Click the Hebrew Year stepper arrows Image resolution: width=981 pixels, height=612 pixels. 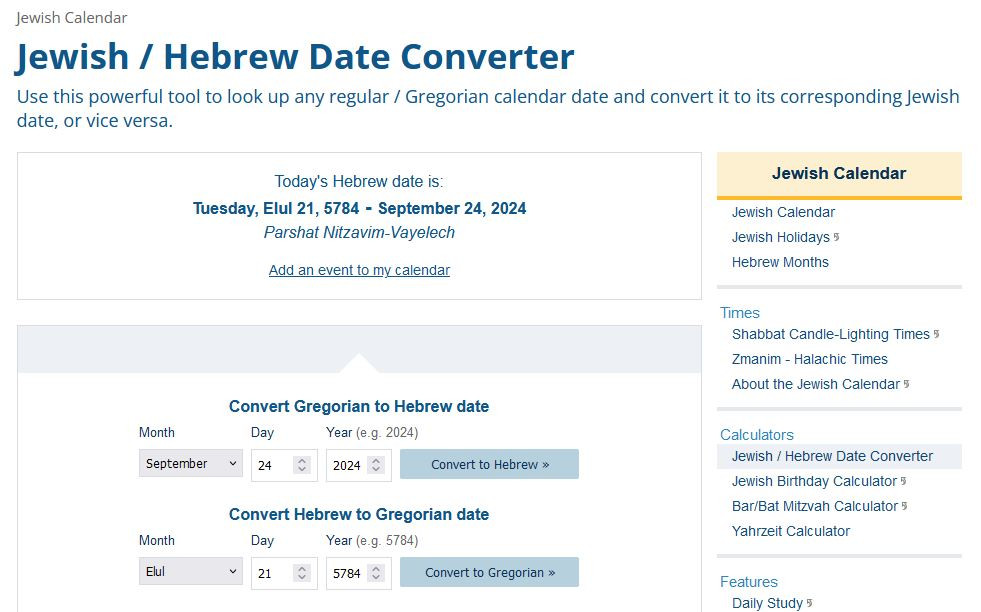click(x=375, y=573)
